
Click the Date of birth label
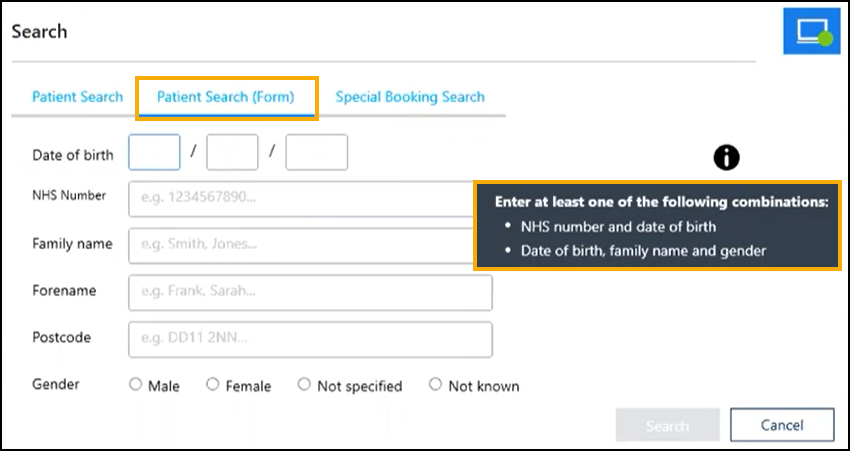tap(73, 155)
